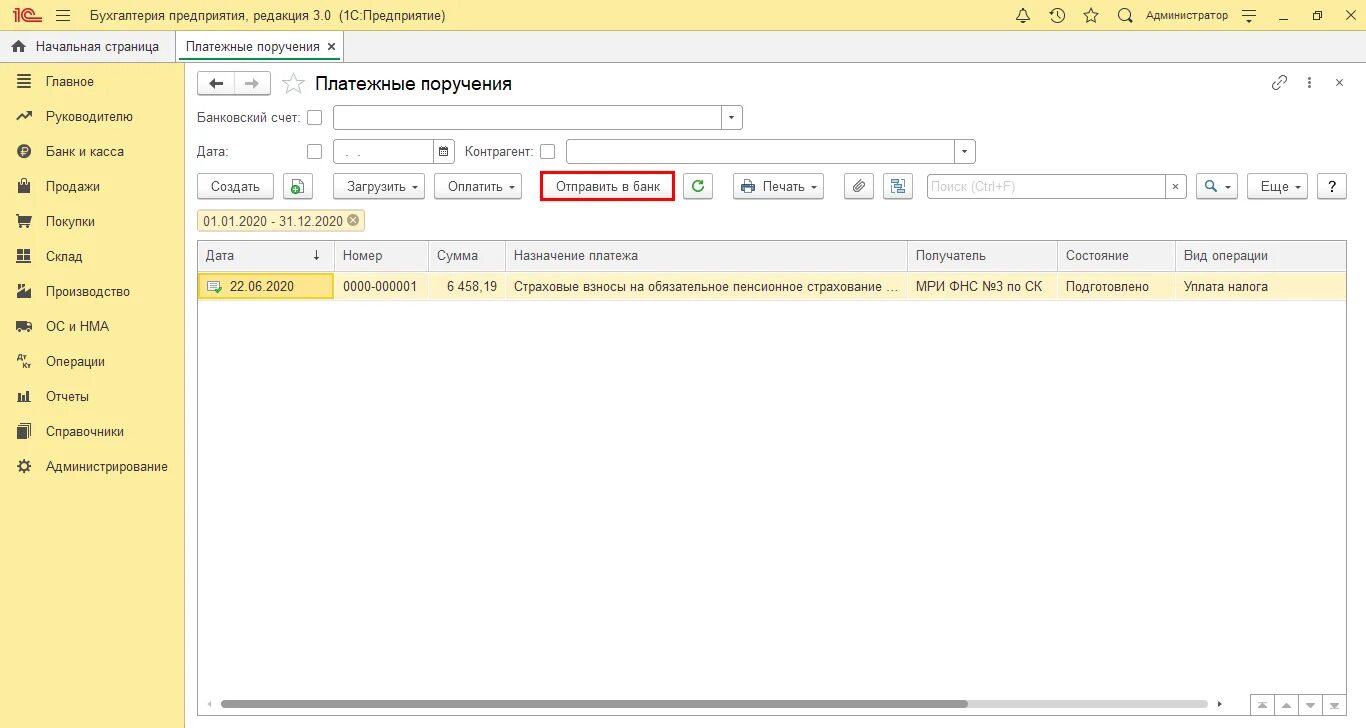Remove the 01.01.2020 - 31.12.2020 period filter

[x=353, y=221]
